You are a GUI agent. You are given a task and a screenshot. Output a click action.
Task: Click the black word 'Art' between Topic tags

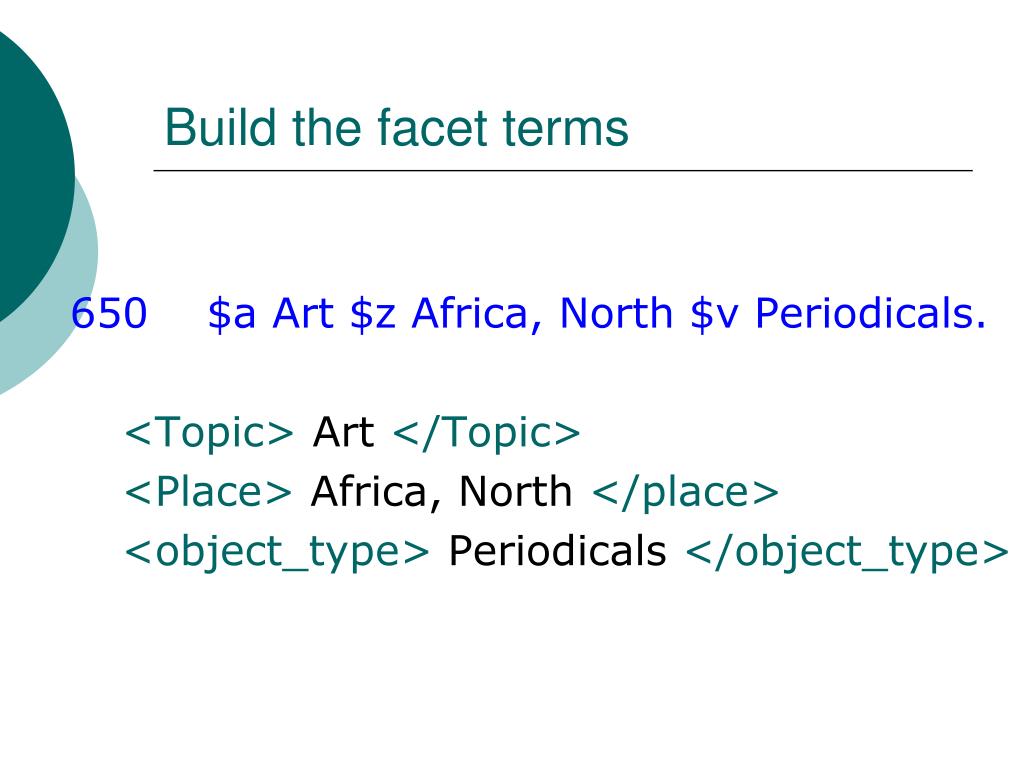pos(344,432)
